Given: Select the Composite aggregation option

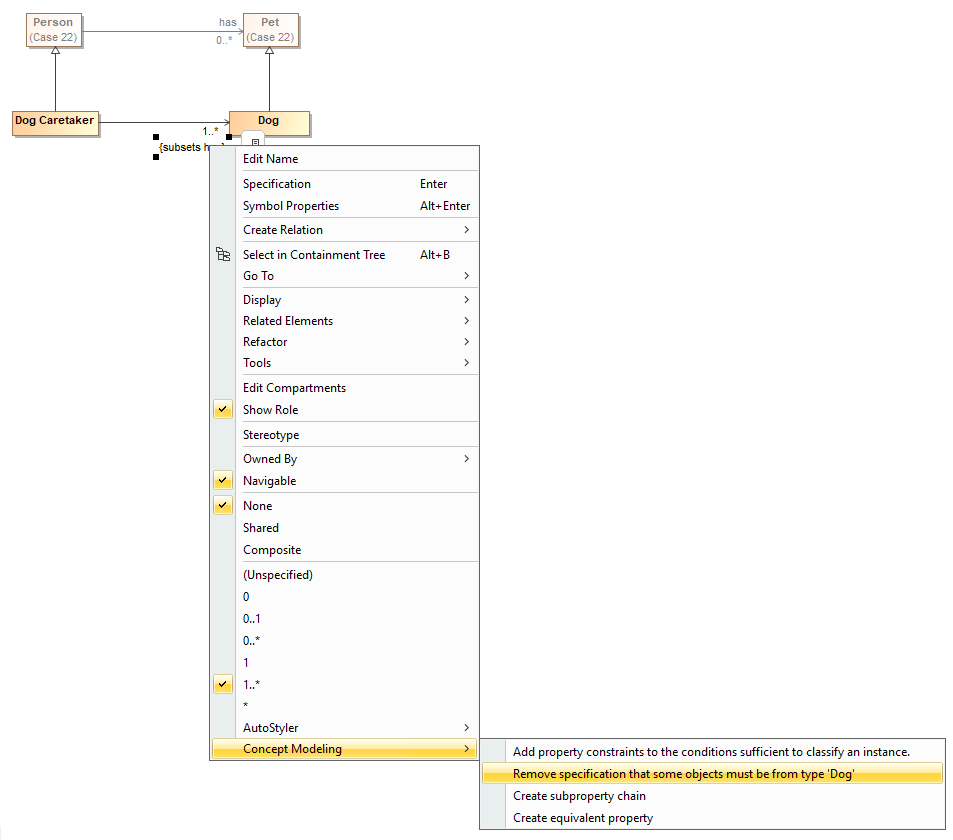Looking at the screenshot, I should pos(271,550).
